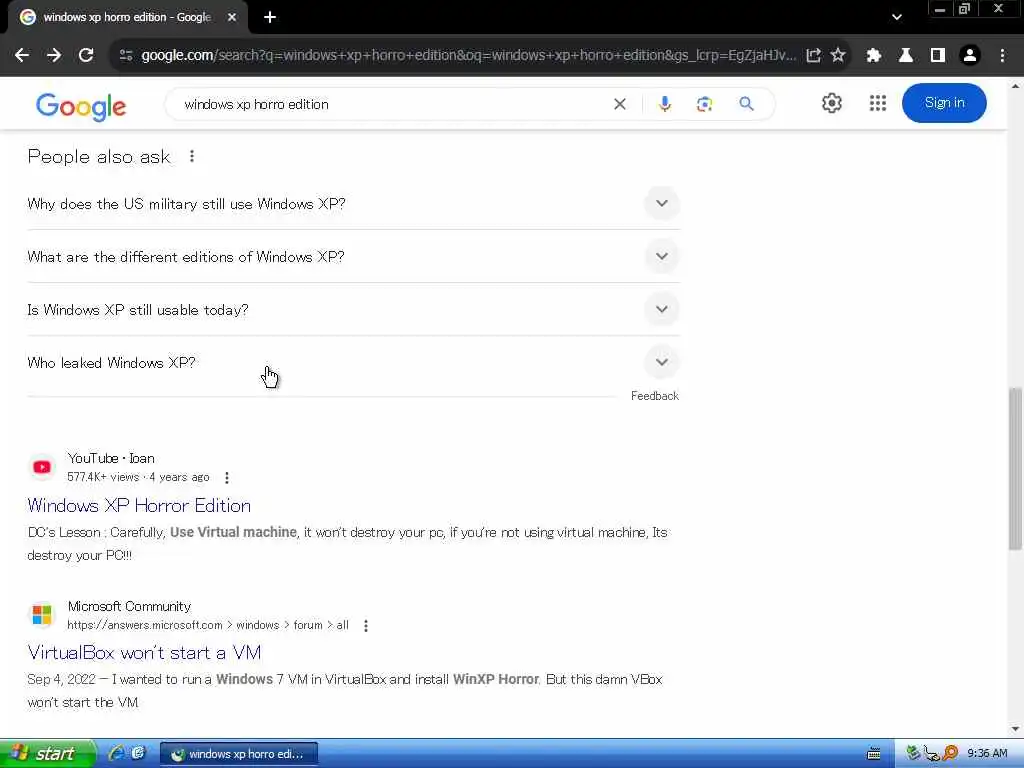
Task: Click the Google search text field
Action: [x=392, y=104]
